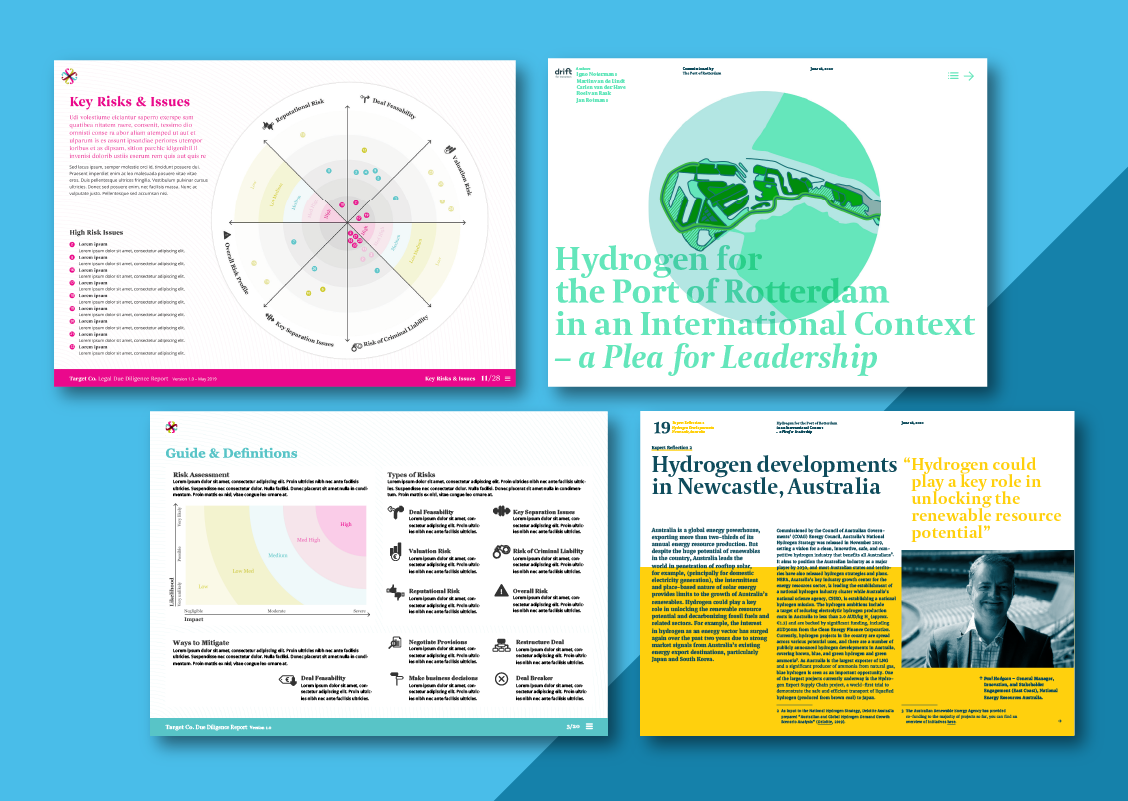This screenshot has width=1128, height=801.
Task: Click the Likelihood axis label of the matrix
Action: coord(172,592)
